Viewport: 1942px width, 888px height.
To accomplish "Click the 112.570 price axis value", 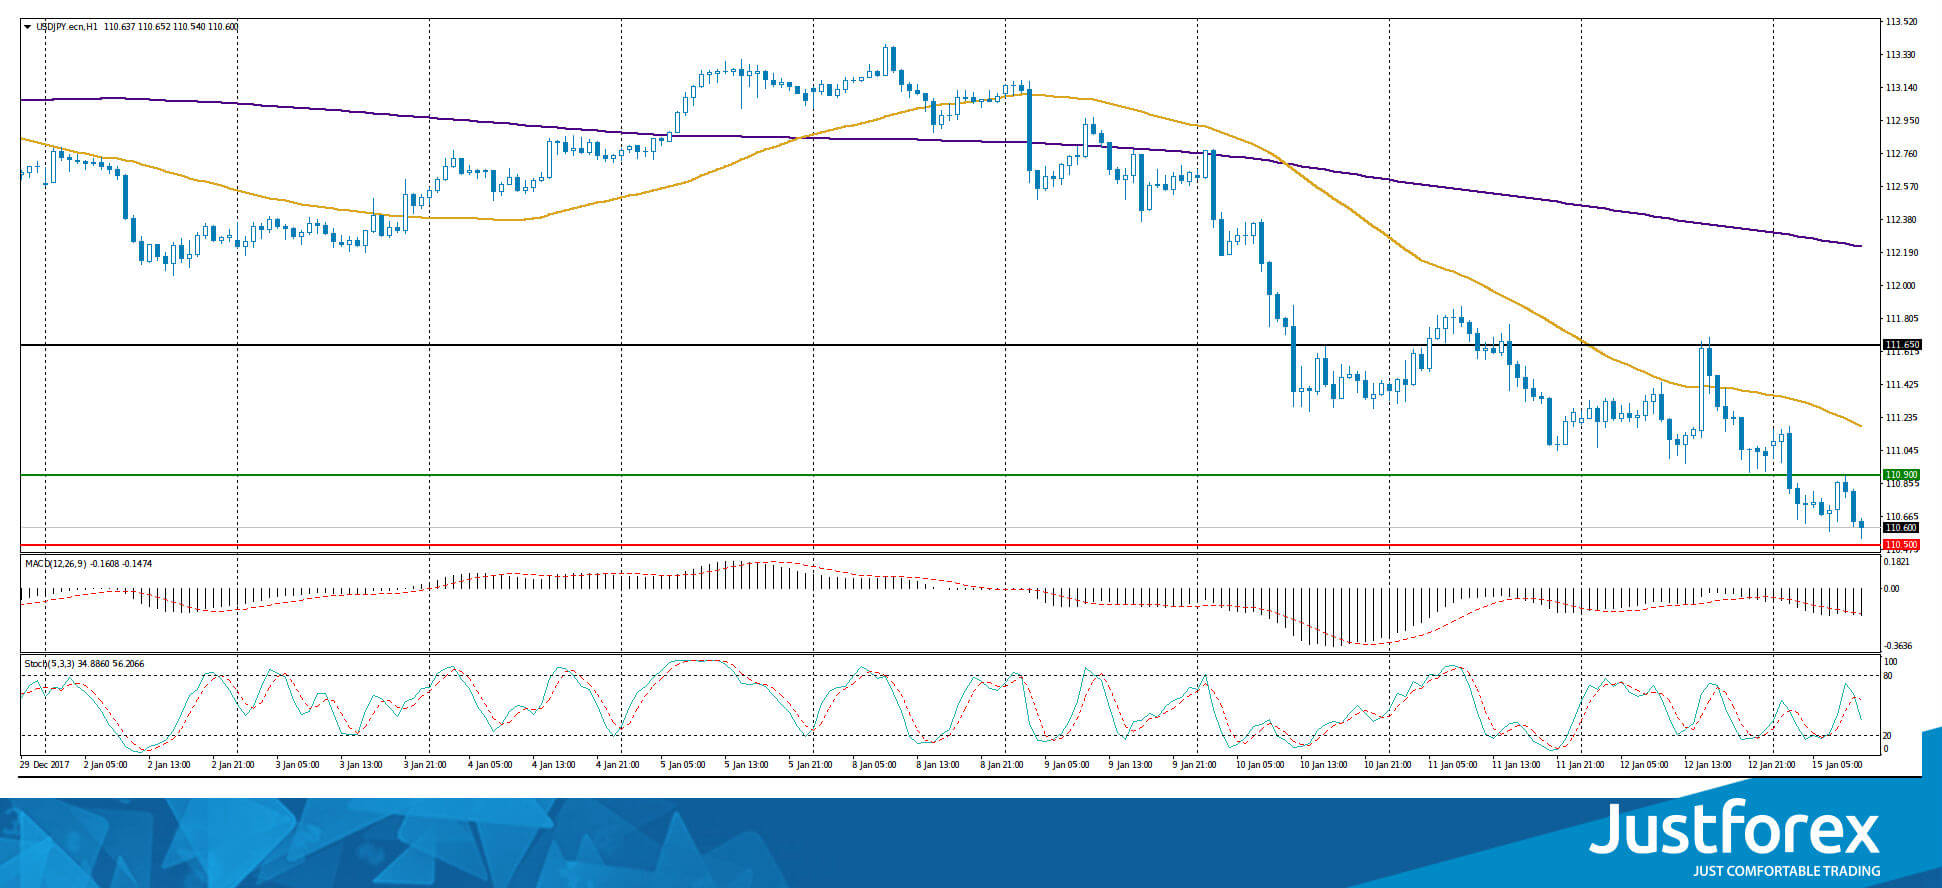I will tap(1902, 187).
